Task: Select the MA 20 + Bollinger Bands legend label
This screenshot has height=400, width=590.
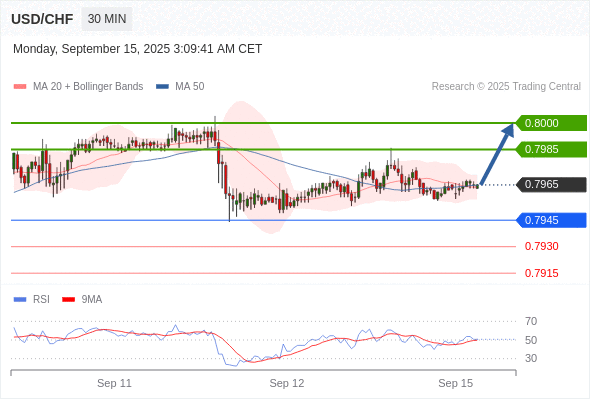Action: click(x=88, y=87)
